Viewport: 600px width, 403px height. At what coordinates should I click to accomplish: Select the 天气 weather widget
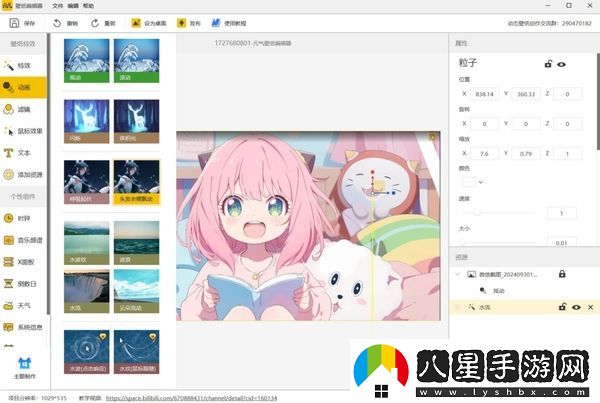(x=23, y=304)
